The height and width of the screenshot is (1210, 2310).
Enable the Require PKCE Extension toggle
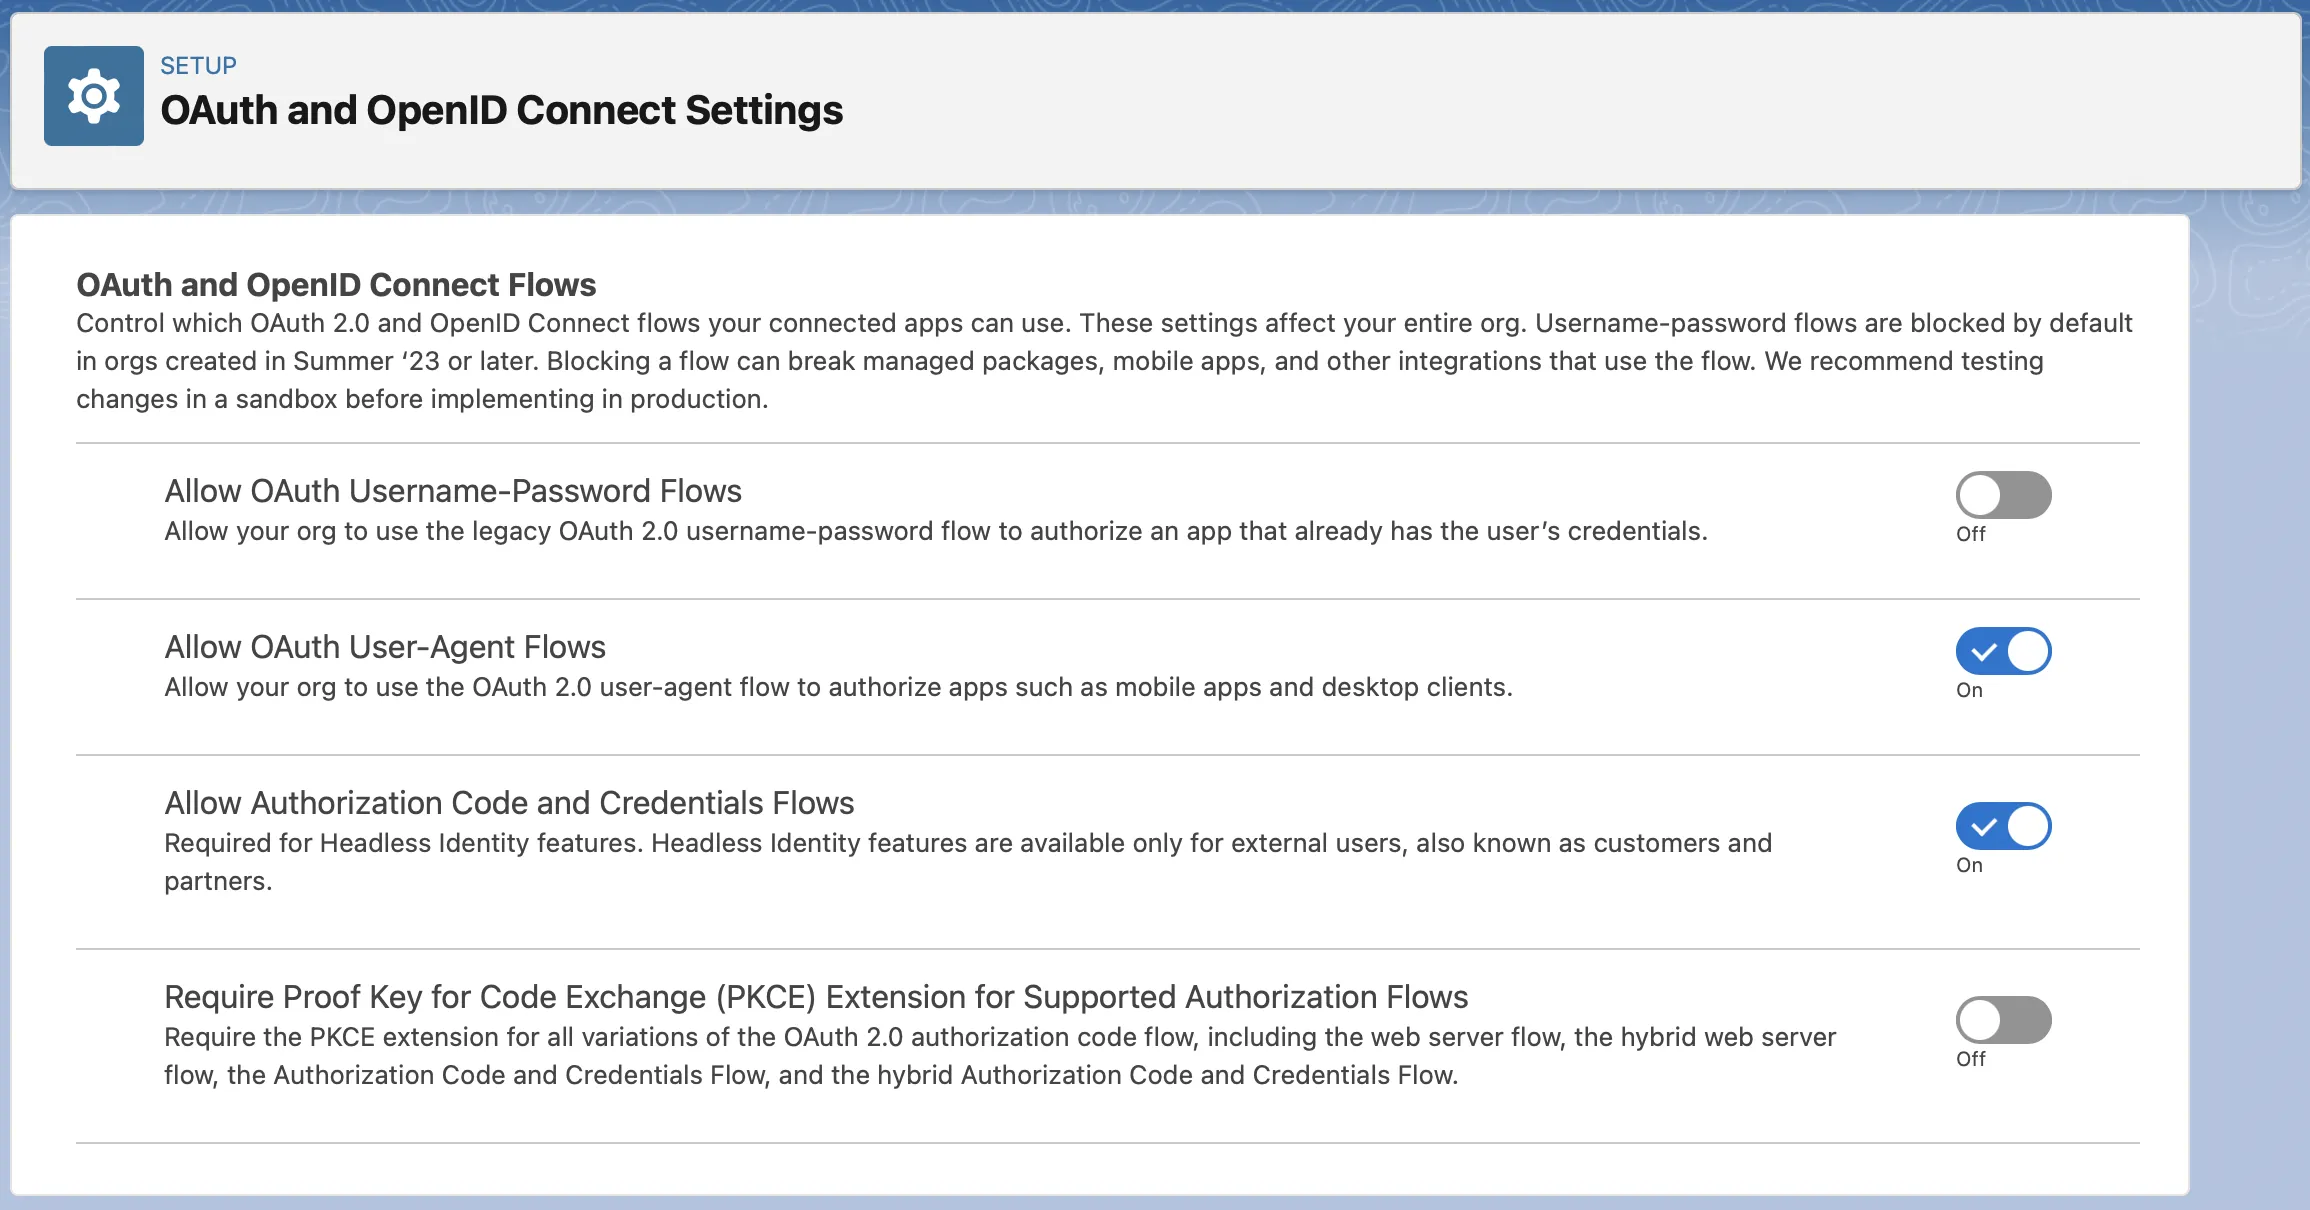click(2003, 1020)
